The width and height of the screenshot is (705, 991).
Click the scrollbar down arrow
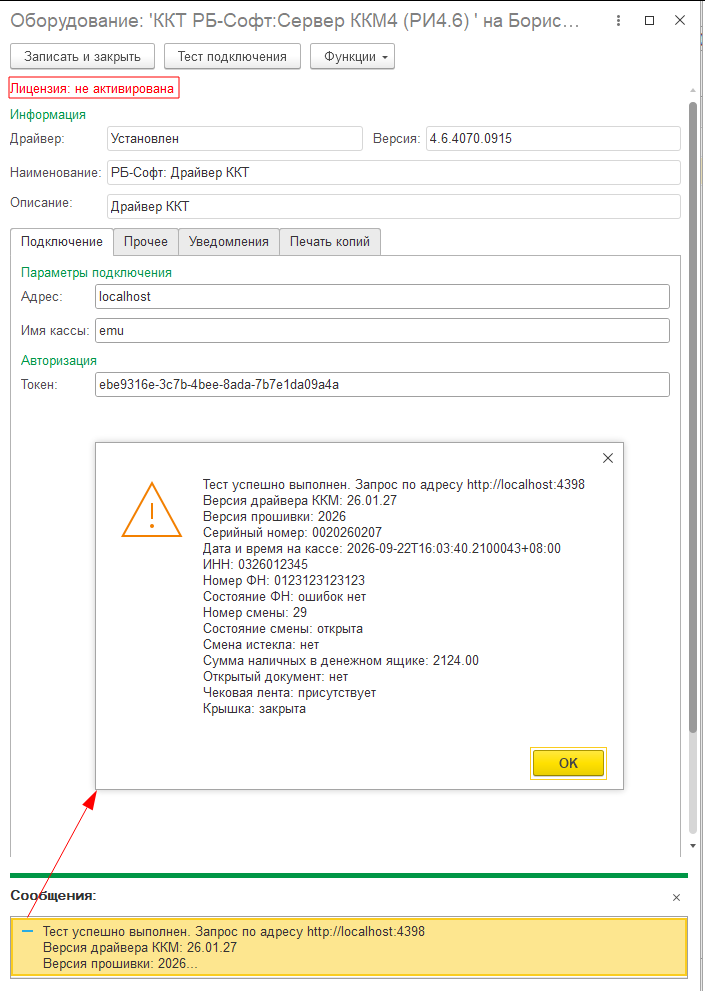[693, 845]
